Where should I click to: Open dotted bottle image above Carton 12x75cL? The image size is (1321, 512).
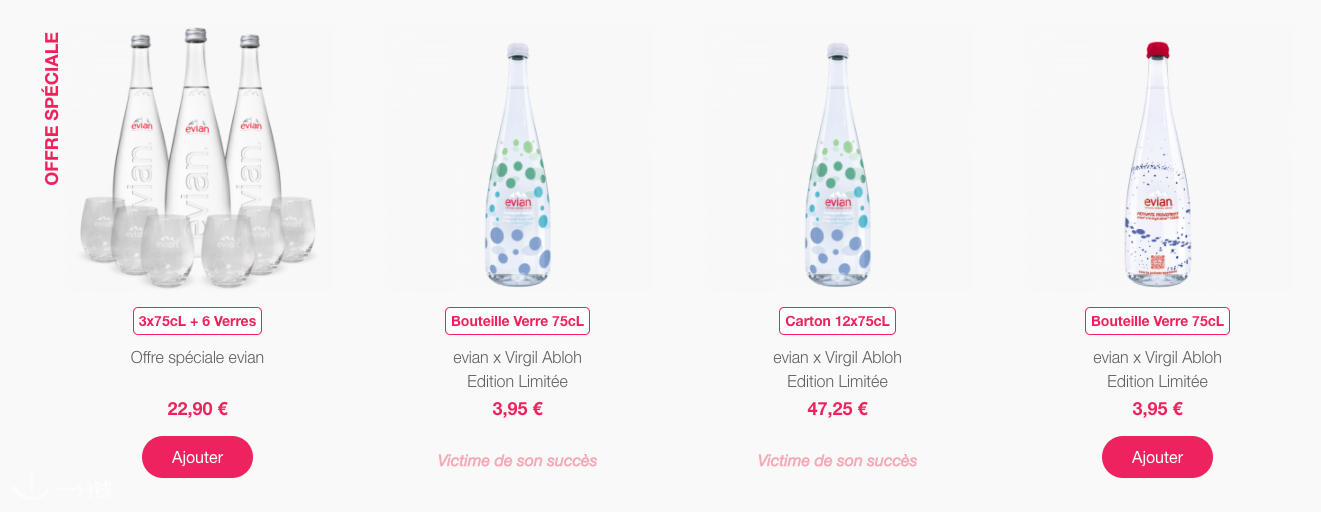coord(837,158)
